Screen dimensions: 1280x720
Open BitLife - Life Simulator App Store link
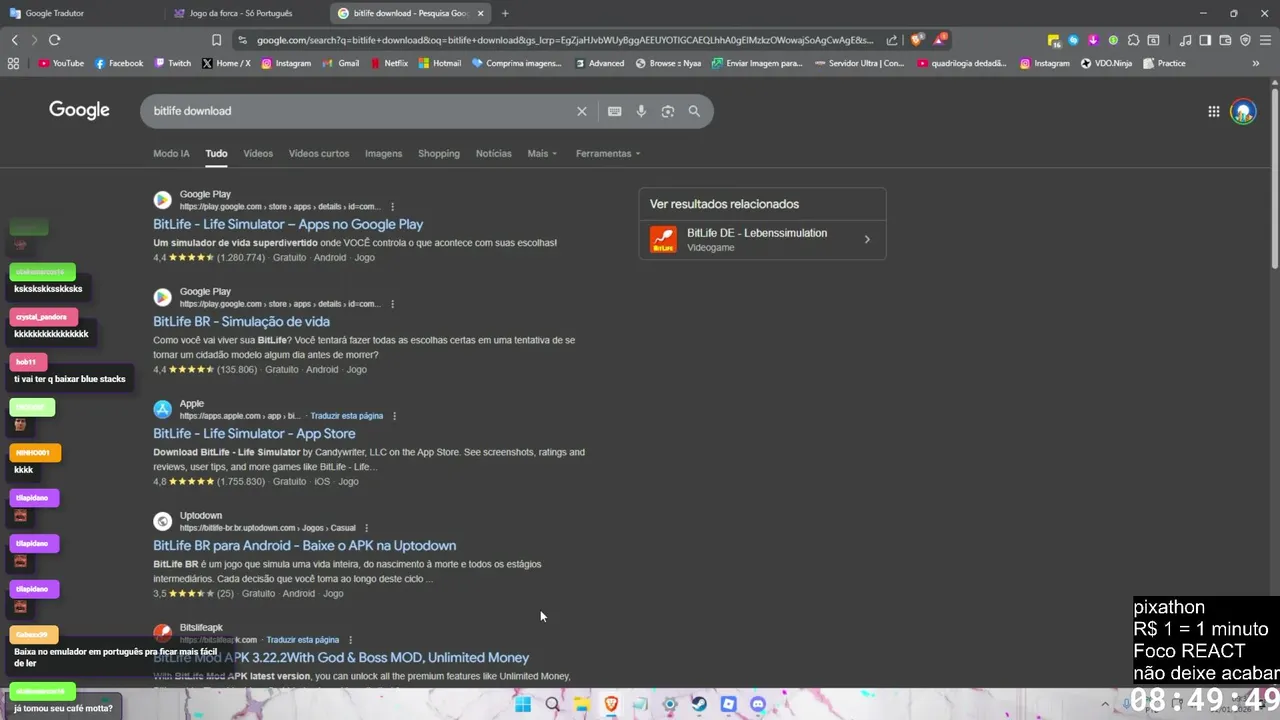click(x=254, y=433)
